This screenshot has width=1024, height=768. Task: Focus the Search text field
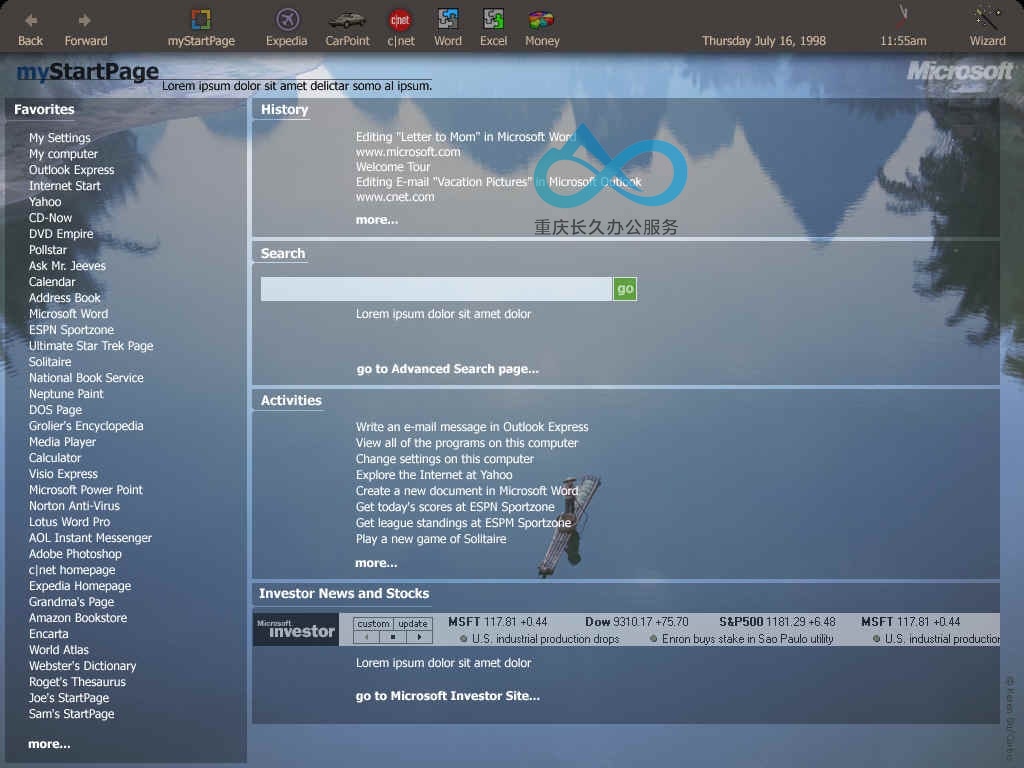coord(436,289)
